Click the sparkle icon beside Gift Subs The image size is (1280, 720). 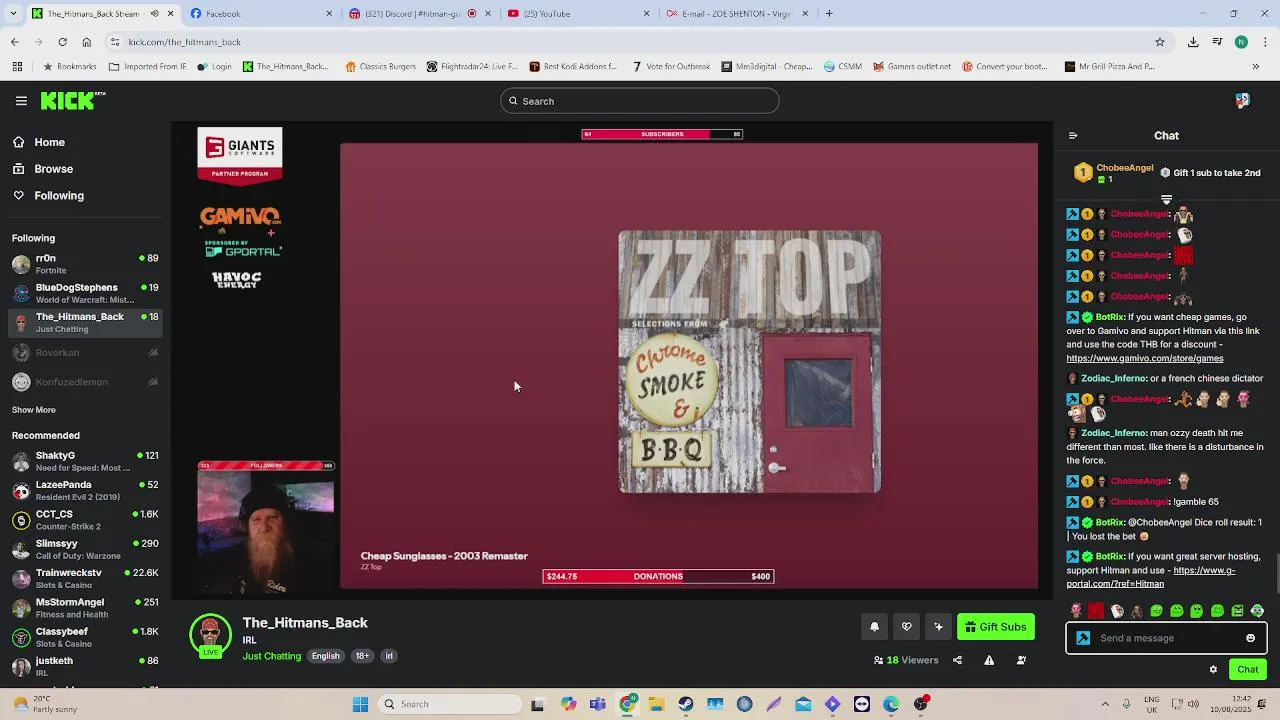click(938, 627)
